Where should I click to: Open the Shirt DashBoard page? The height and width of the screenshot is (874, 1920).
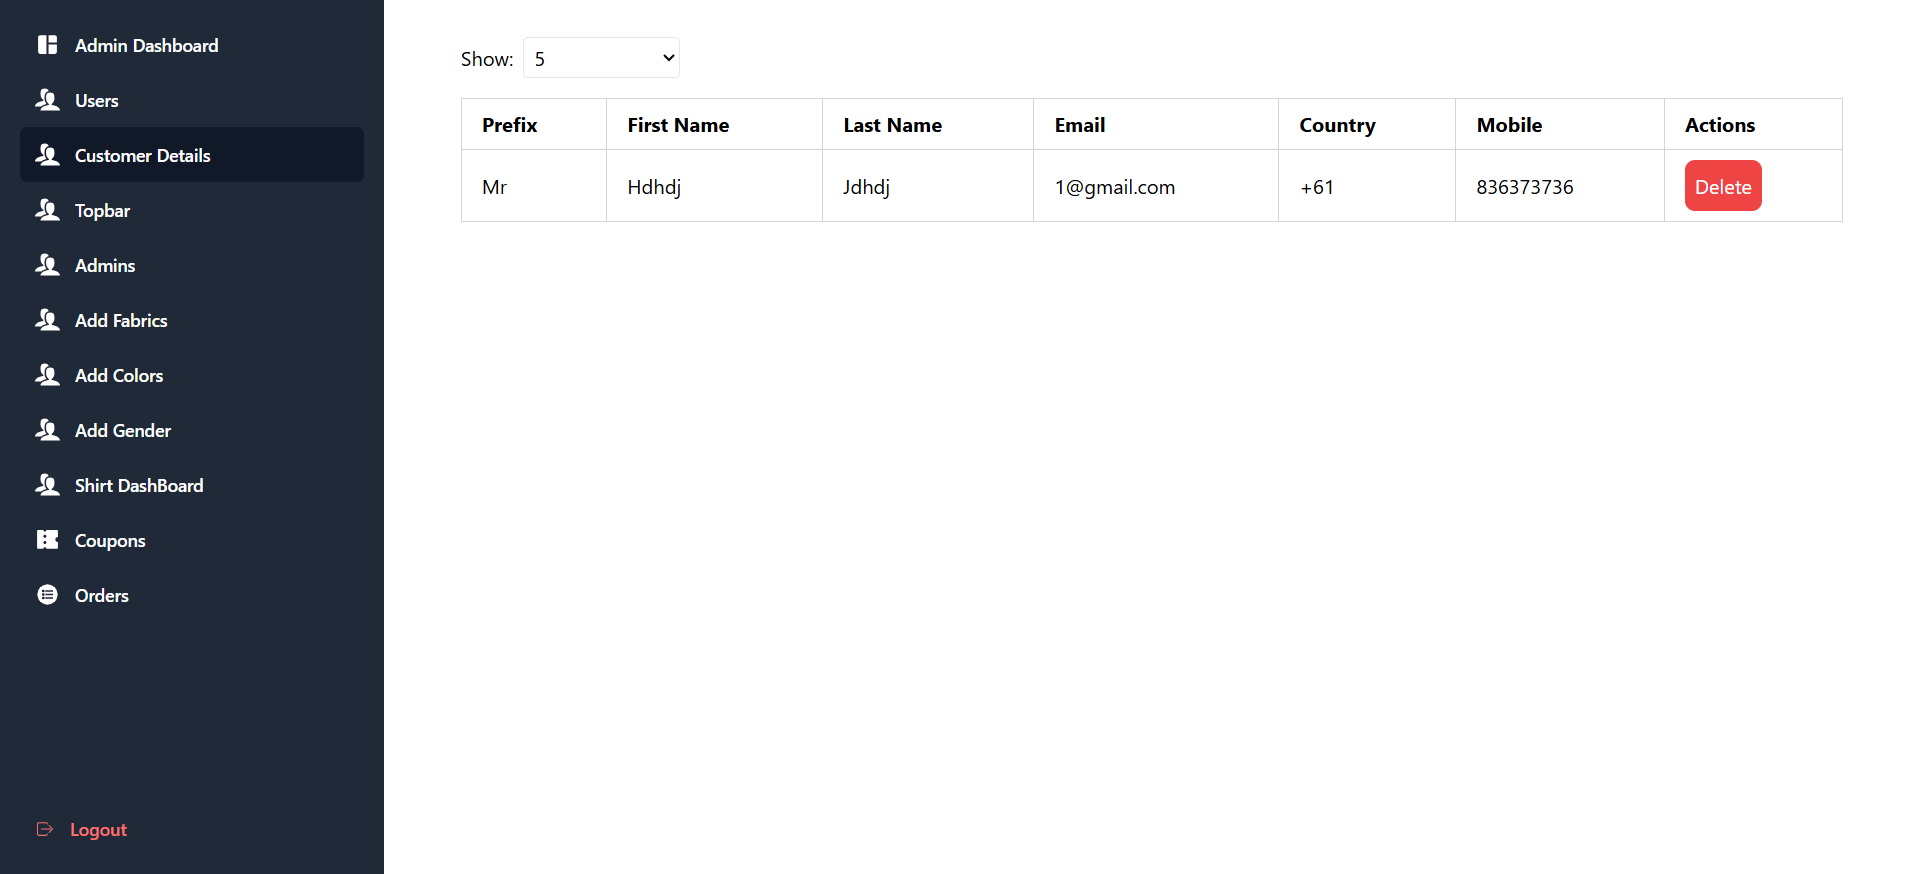[x=139, y=485]
